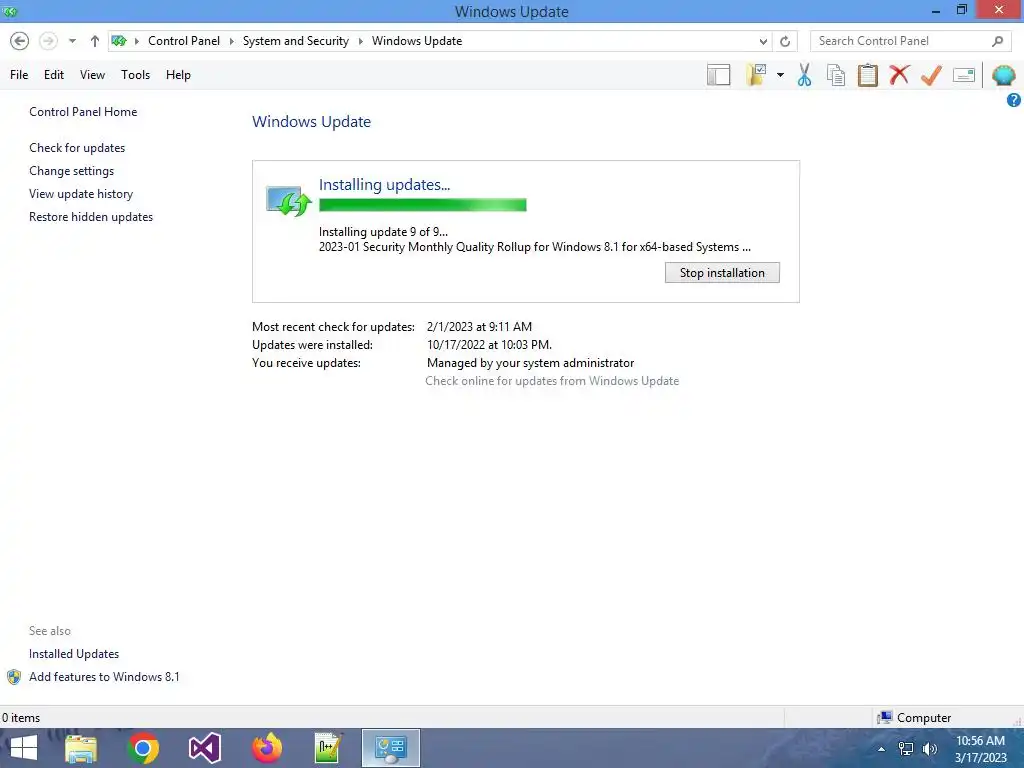Click the volume speaker icon in tray
Screen dimensions: 1024x768
pos(930,749)
